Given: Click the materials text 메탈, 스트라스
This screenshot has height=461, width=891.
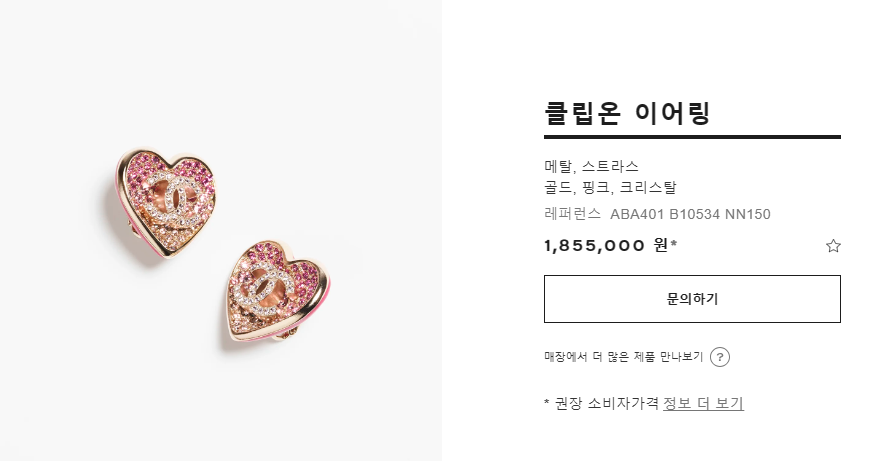Looking at the screenshot, I should (591, 166).
